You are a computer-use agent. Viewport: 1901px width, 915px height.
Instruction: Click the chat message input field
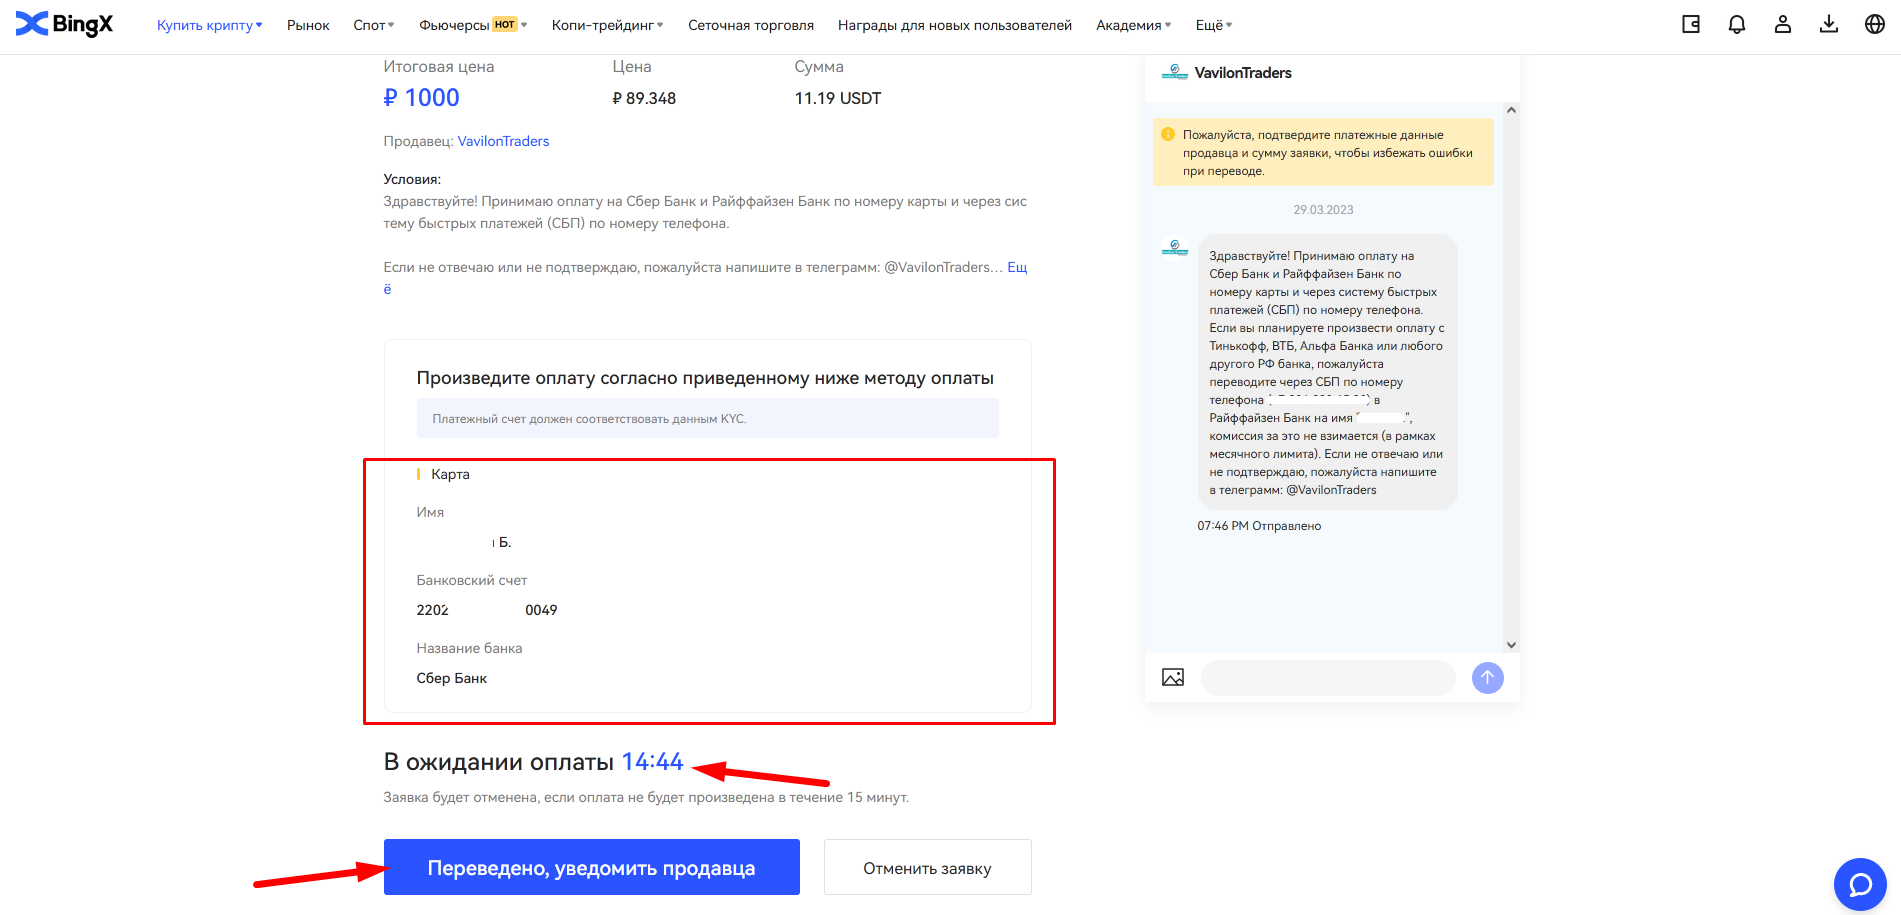pyautogui.click(x=1328, y=678)
